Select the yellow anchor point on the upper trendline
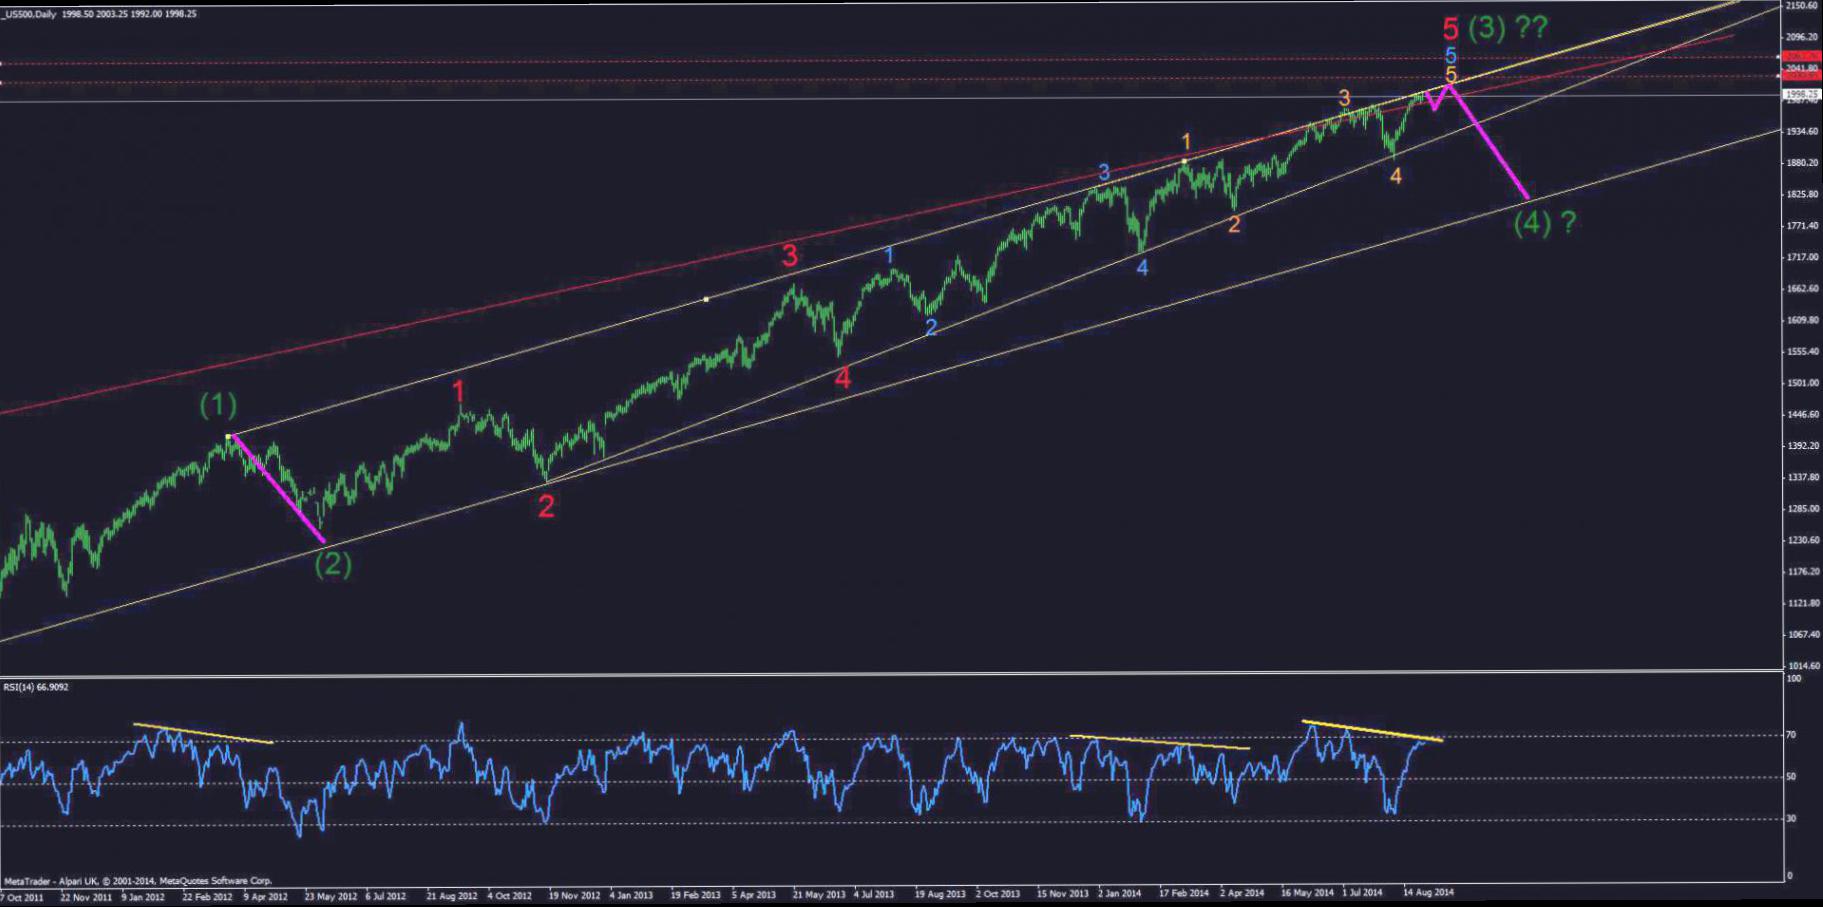The width and height of the screenshot is (1823, 907). 706,299
